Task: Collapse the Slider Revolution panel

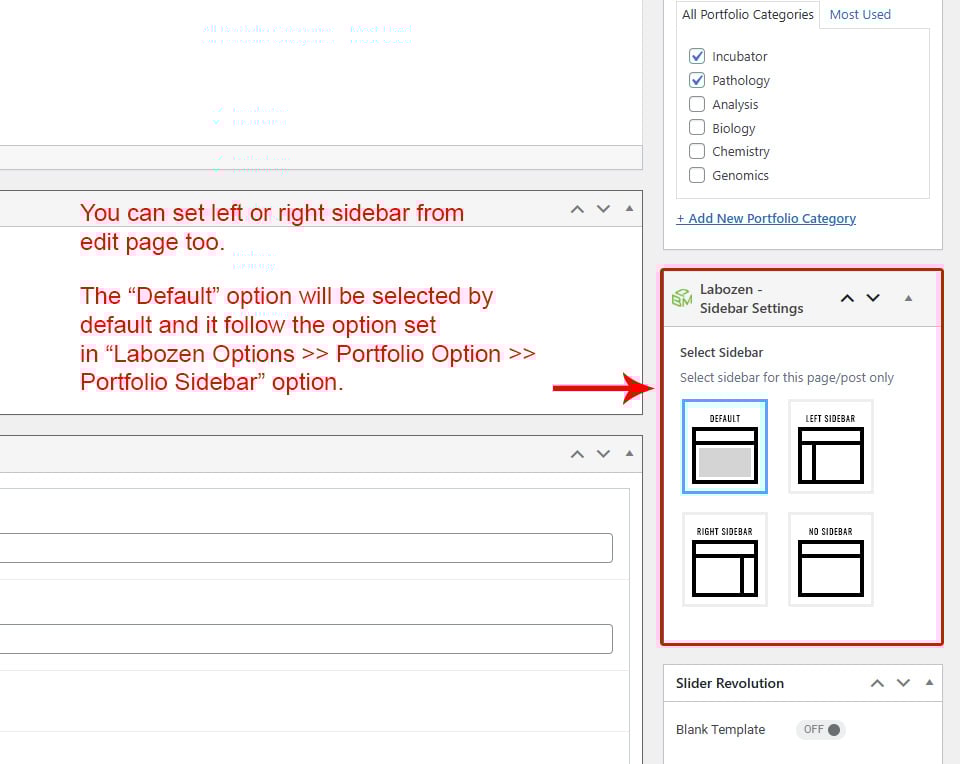Action: pos(929,683)
